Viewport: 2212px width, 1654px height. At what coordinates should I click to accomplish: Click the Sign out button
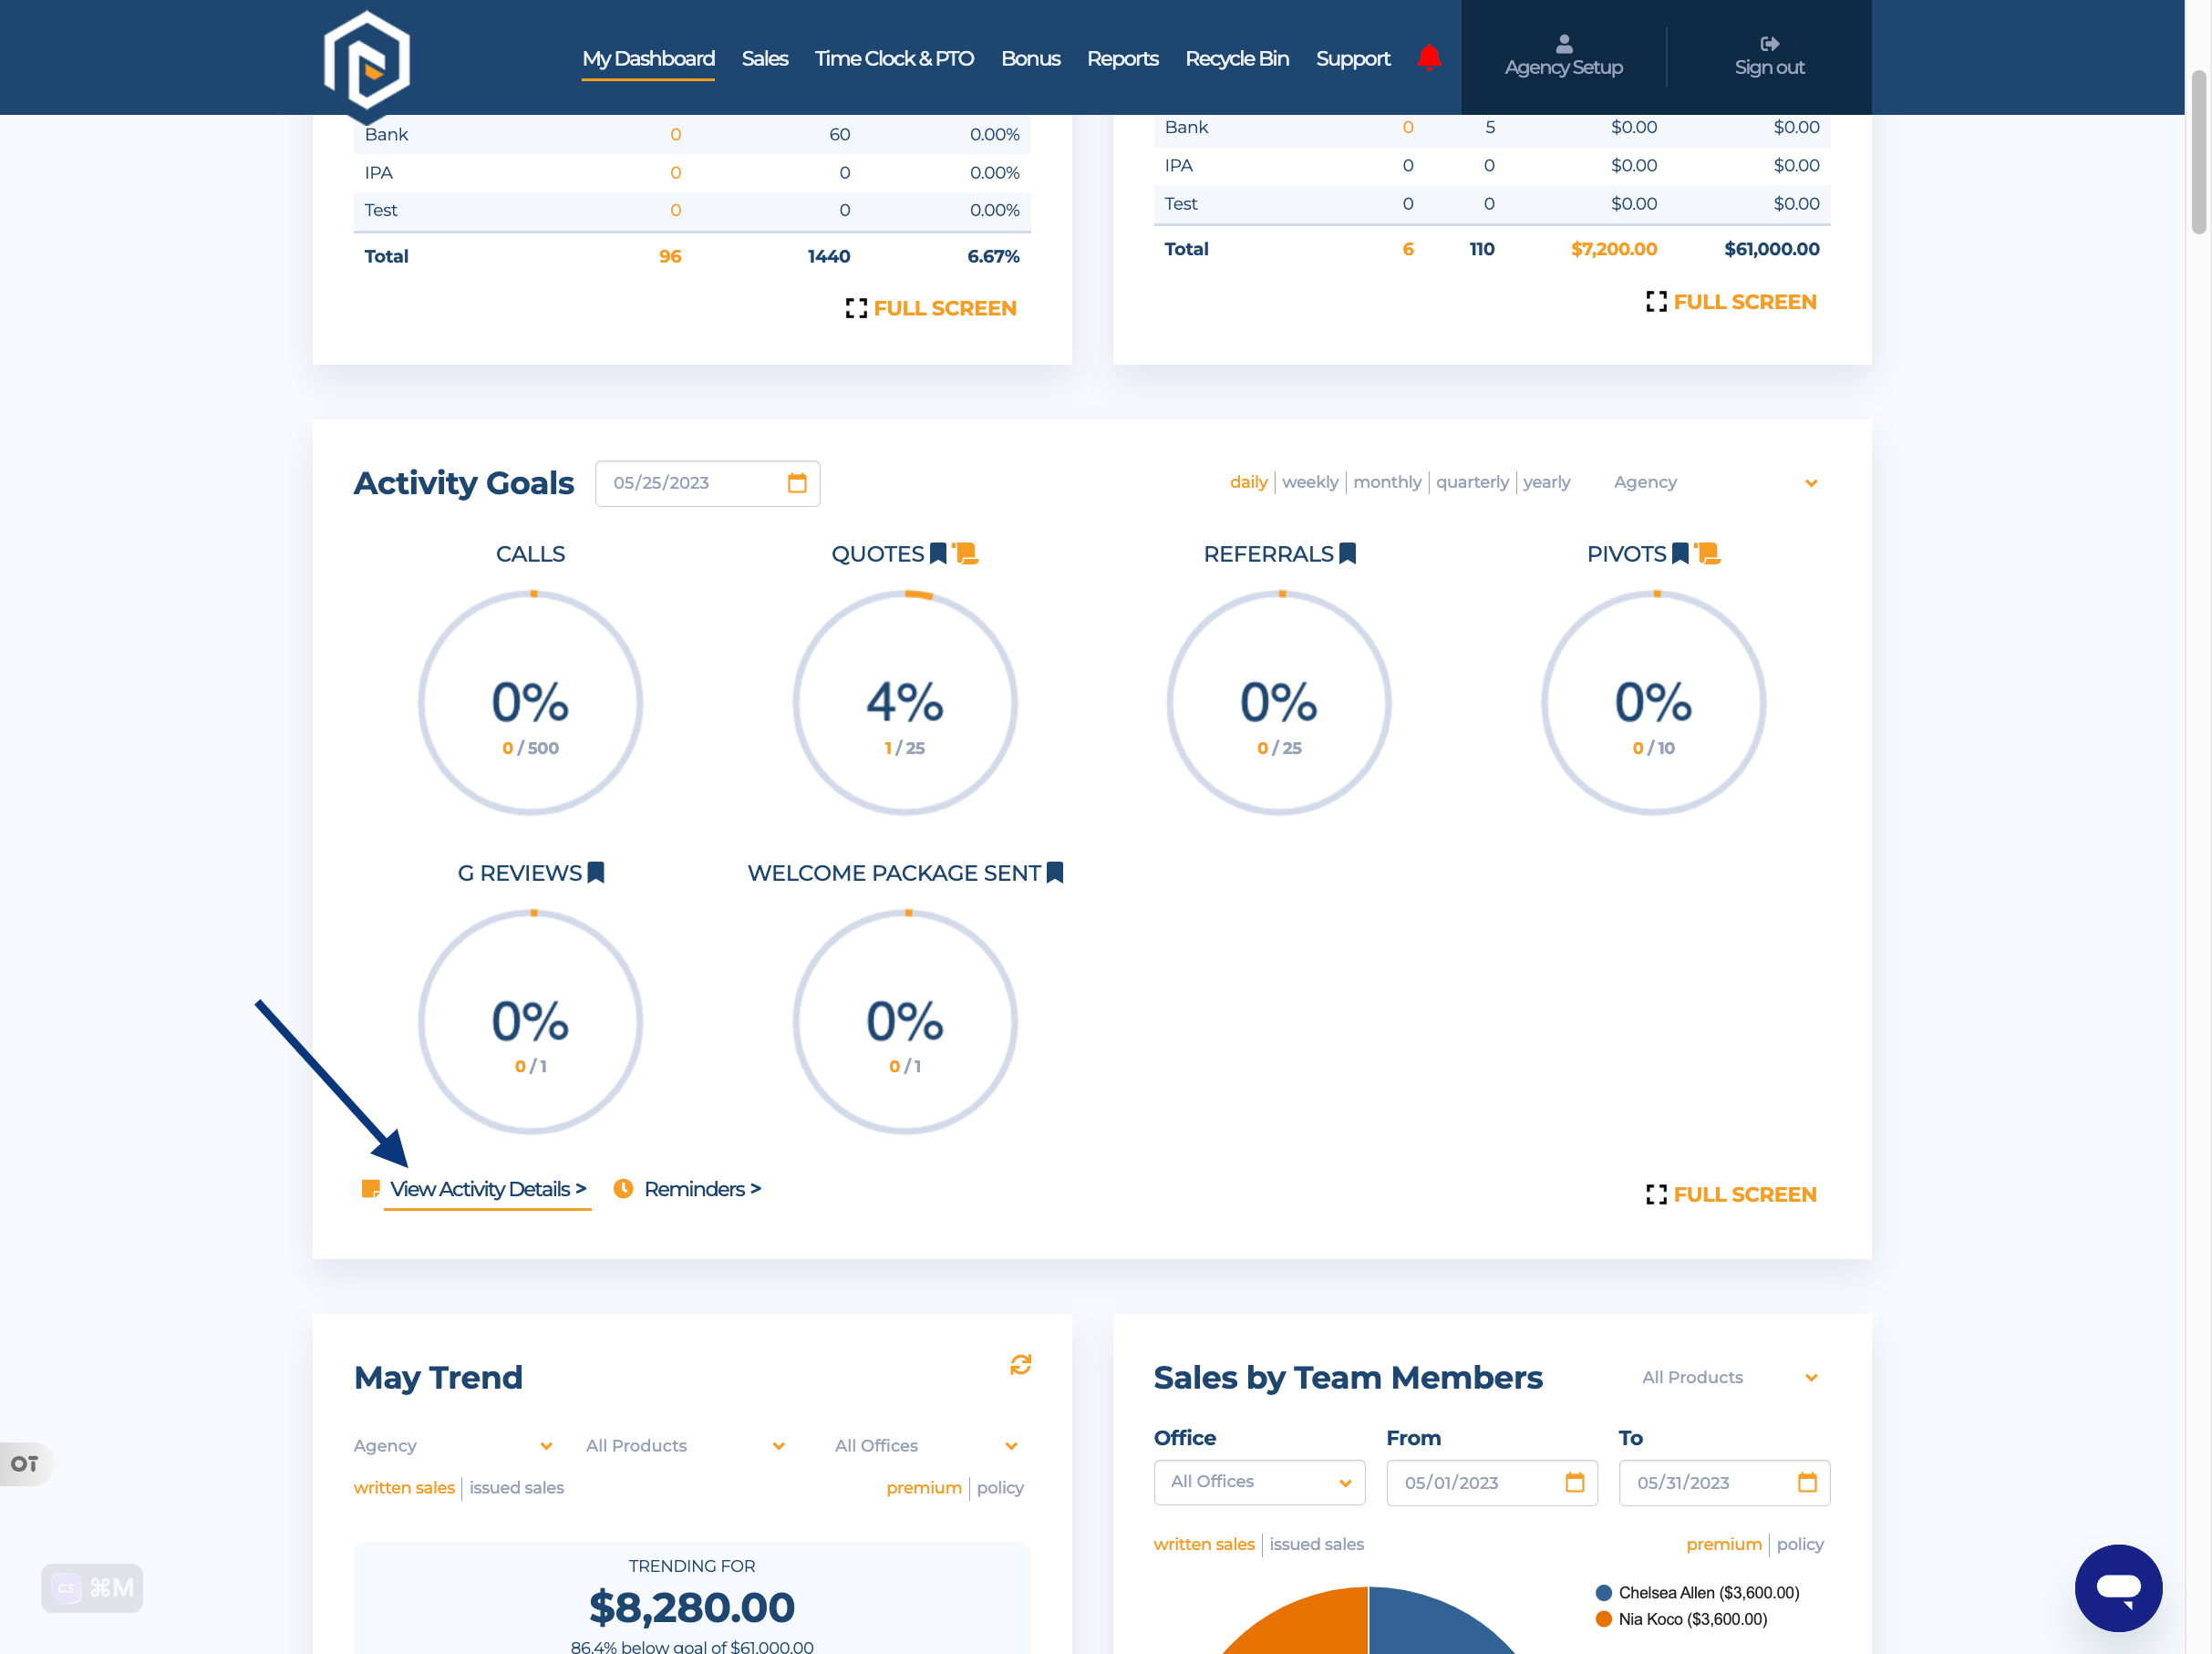(x=1769, y=57)
